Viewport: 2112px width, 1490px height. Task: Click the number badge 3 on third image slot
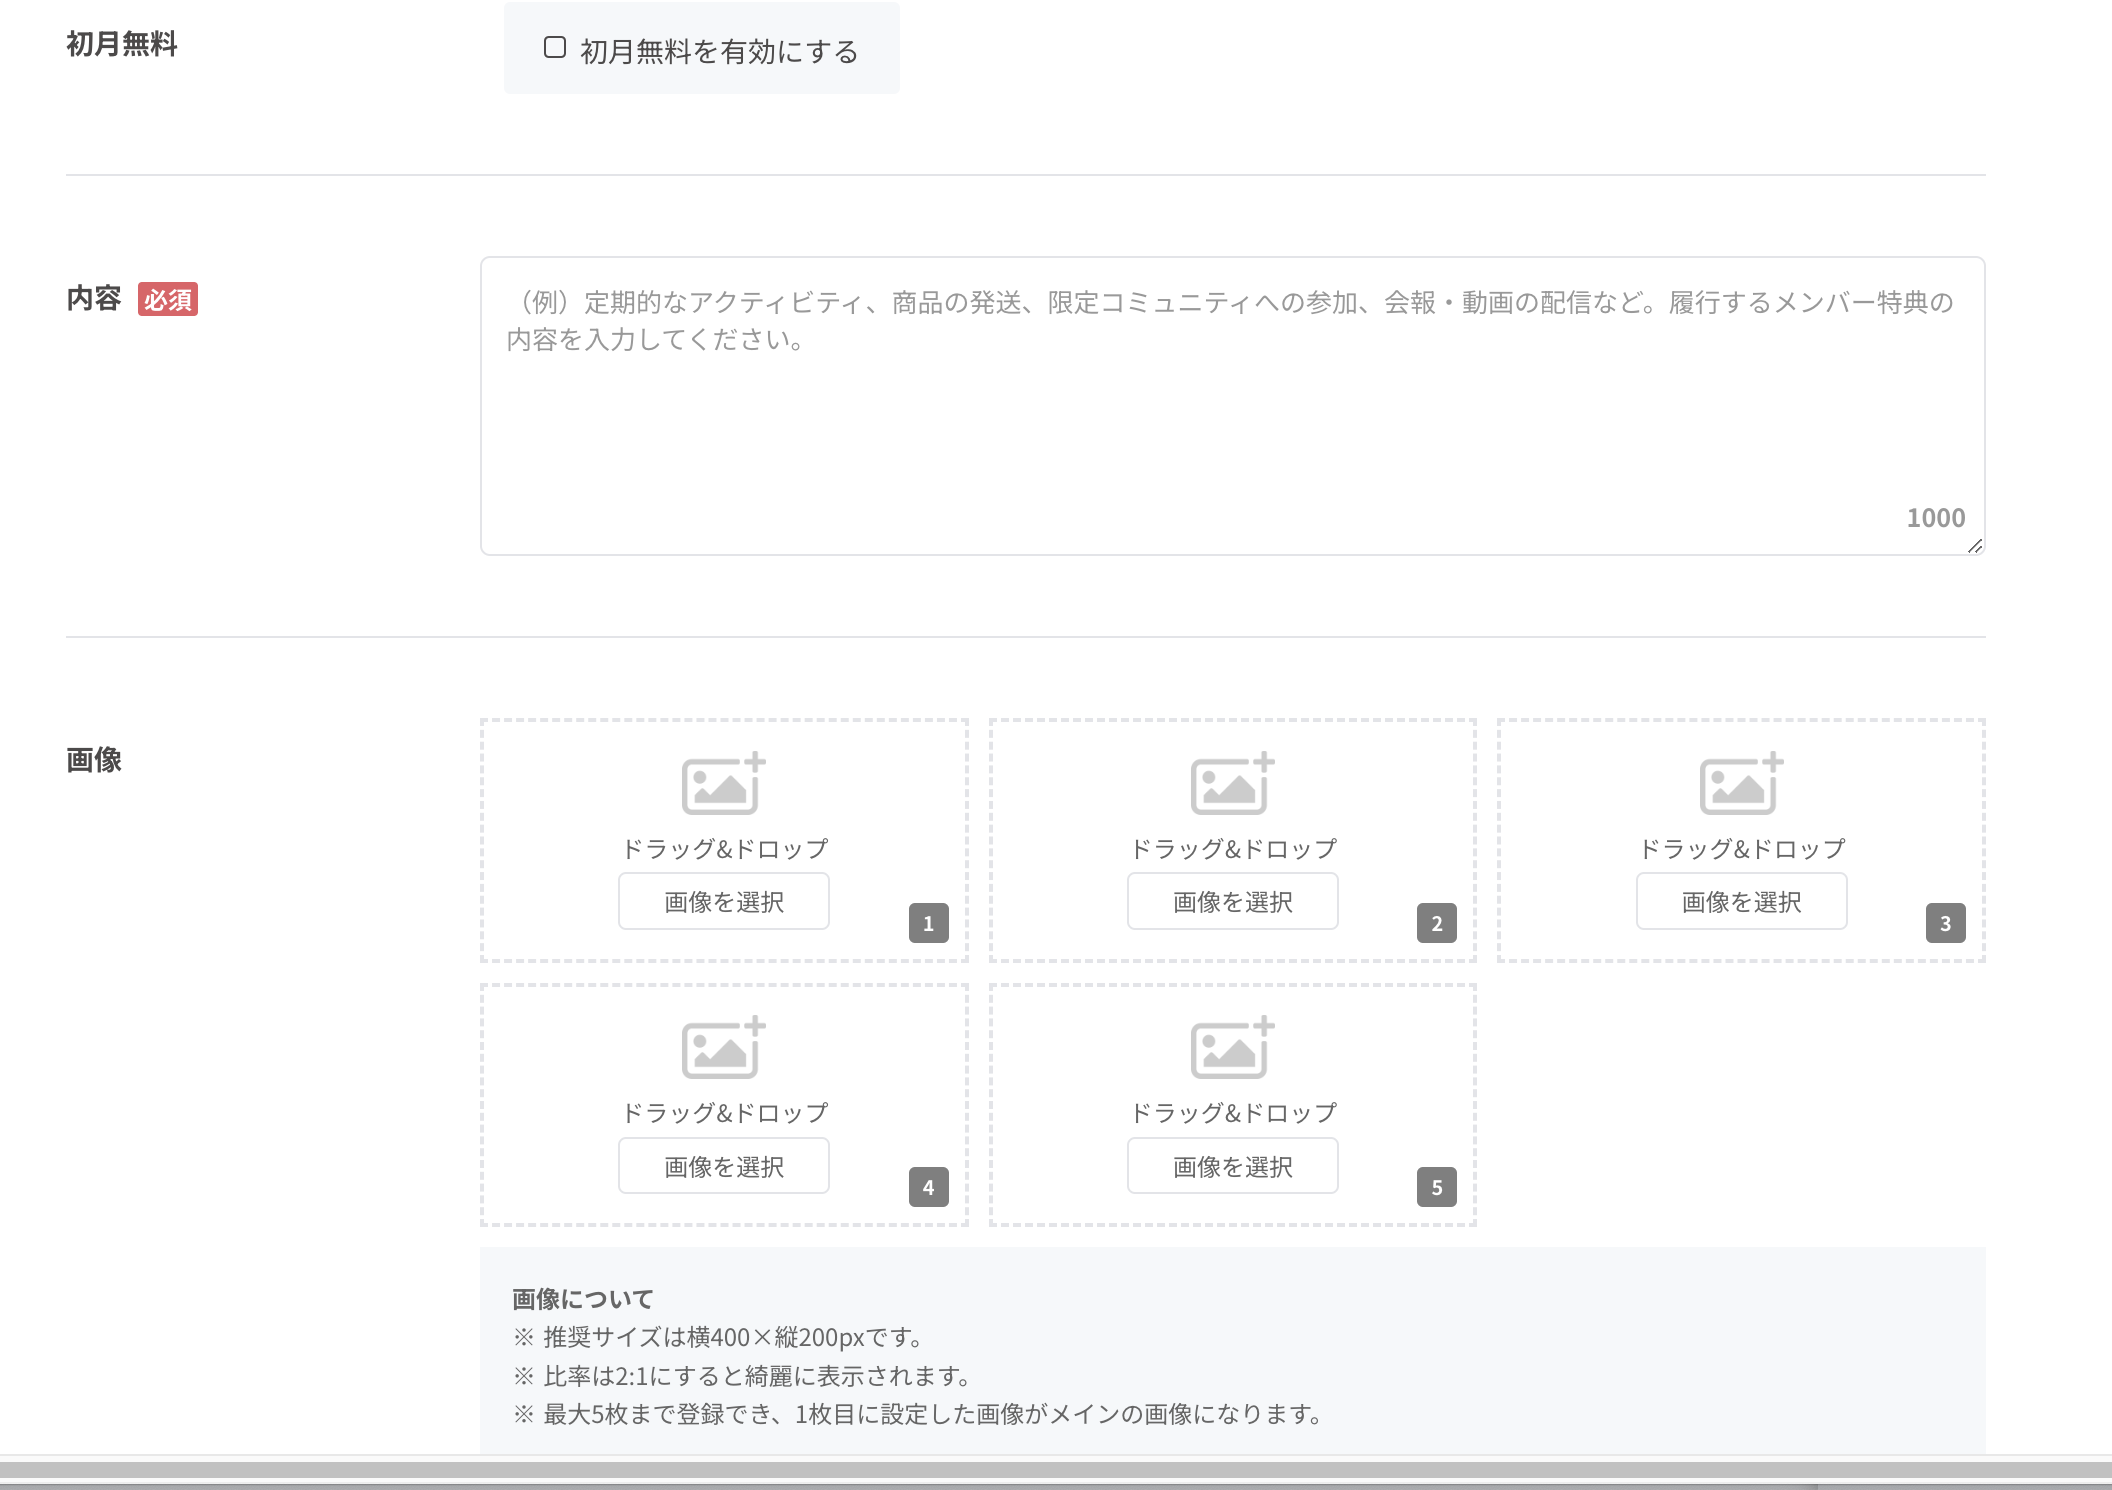(x=1944, y=925)
